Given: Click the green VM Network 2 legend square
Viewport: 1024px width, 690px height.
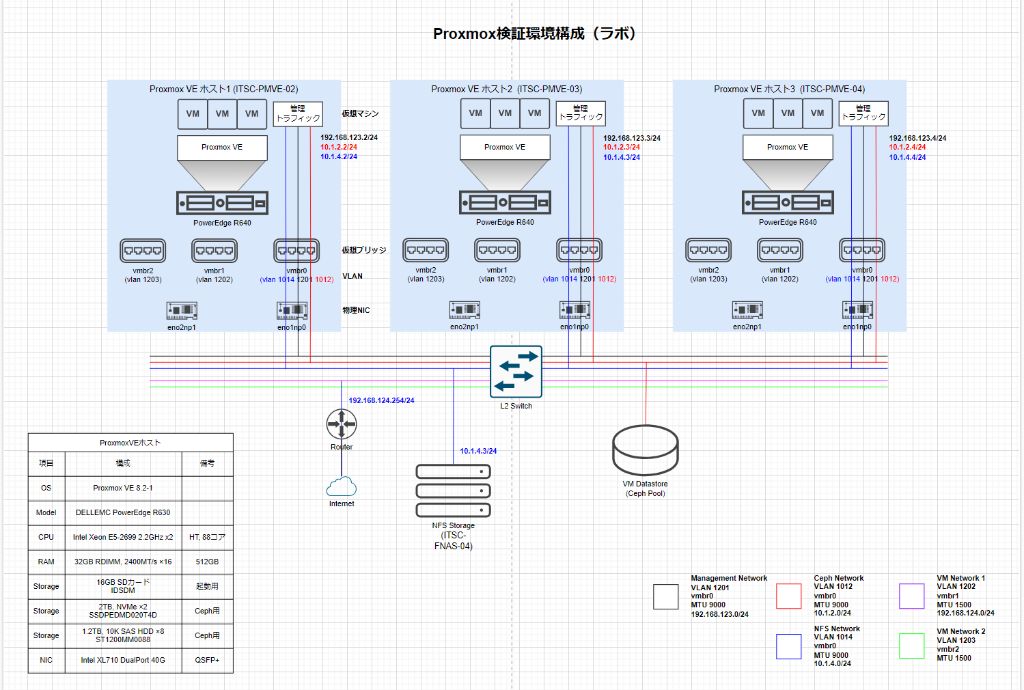Looking at the screenshot, I should 911,646.
